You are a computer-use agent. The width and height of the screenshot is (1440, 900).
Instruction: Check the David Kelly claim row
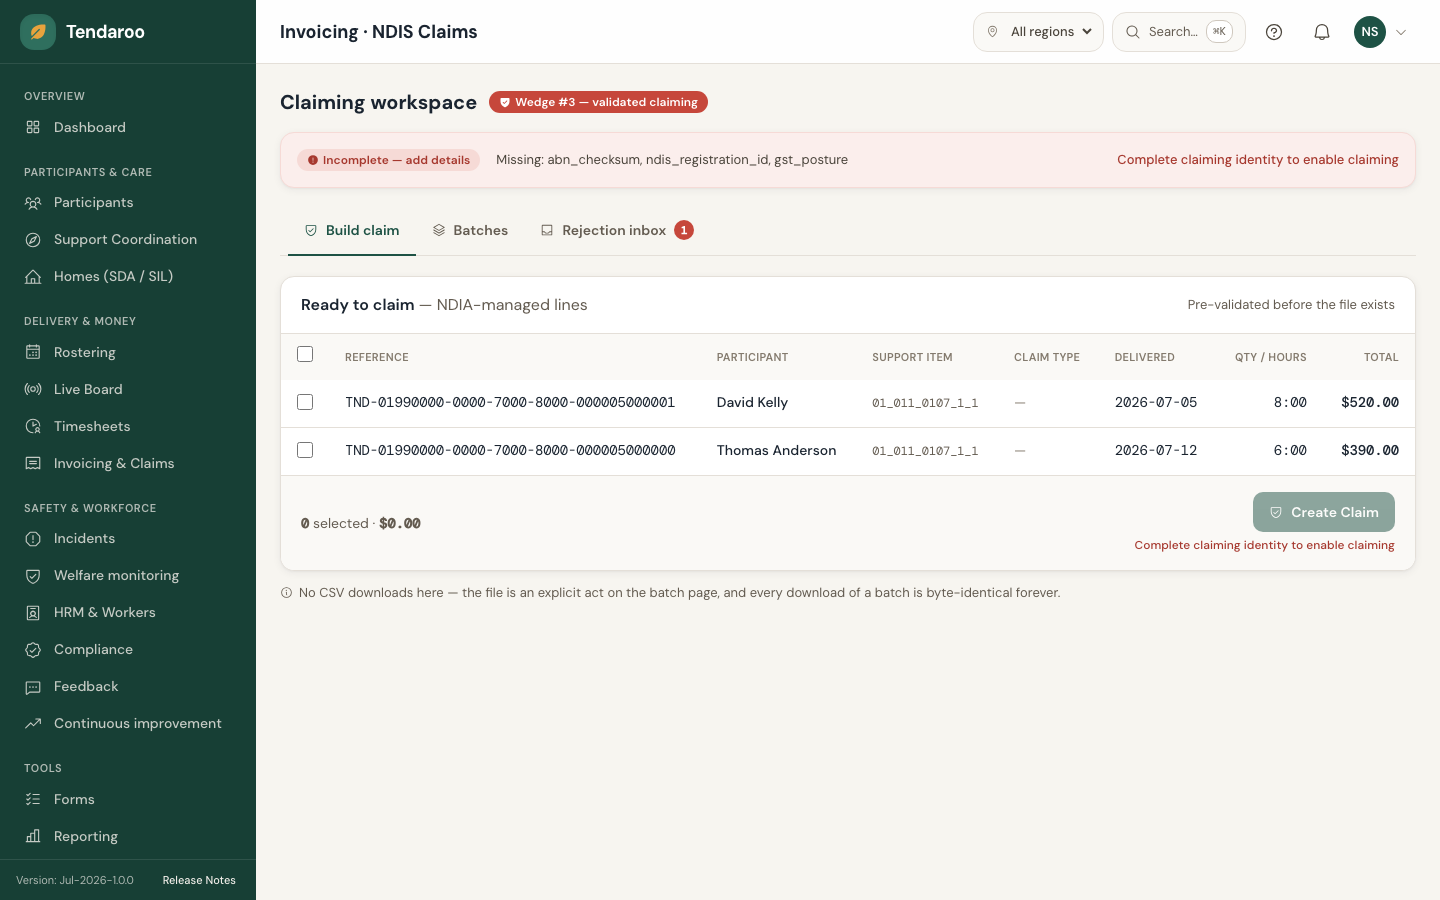305,402
